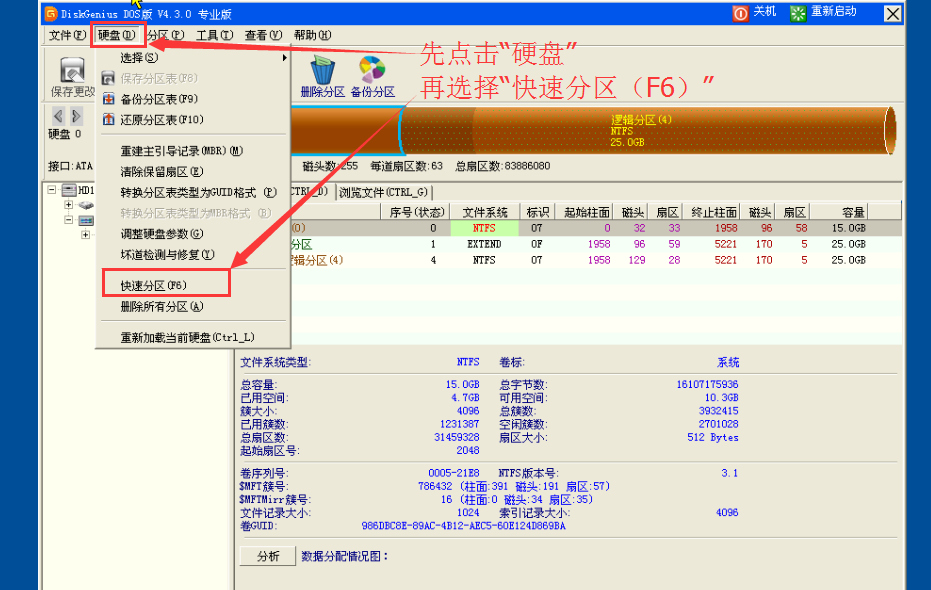Click the 删除分区 trash toolbar icon
Image resolution: width=931 pixels, height=590 pixels.
(322, 68)
